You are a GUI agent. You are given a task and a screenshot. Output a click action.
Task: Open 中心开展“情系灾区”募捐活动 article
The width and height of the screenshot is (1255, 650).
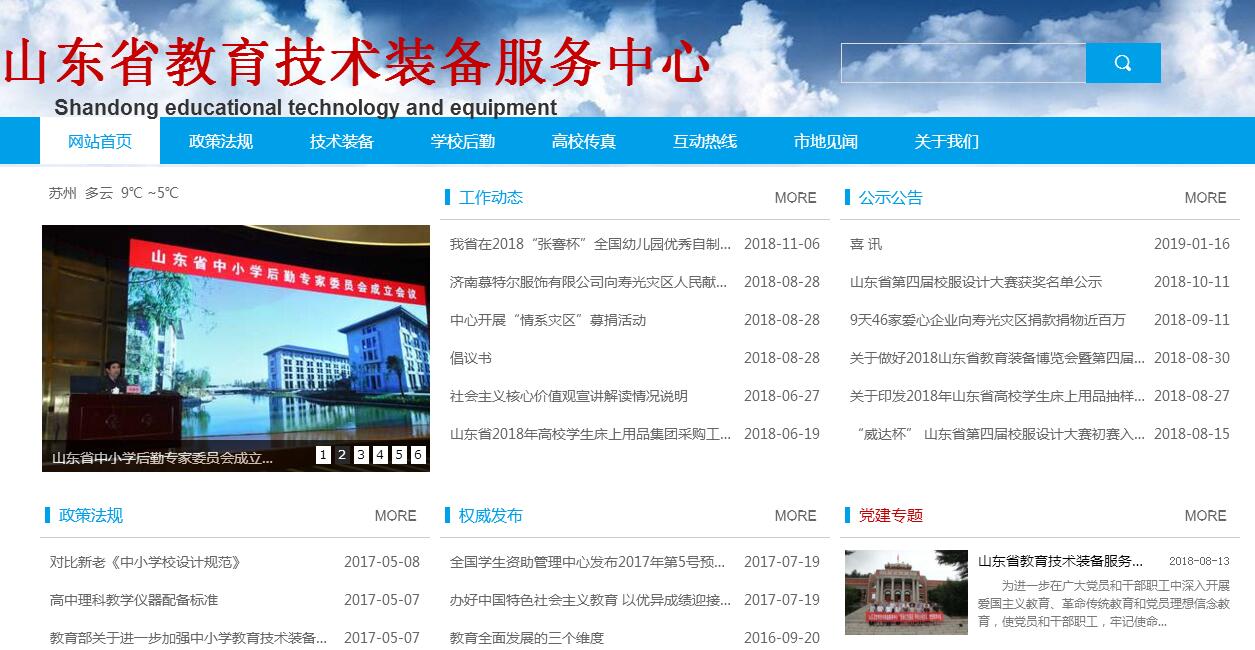click(548, 320)
